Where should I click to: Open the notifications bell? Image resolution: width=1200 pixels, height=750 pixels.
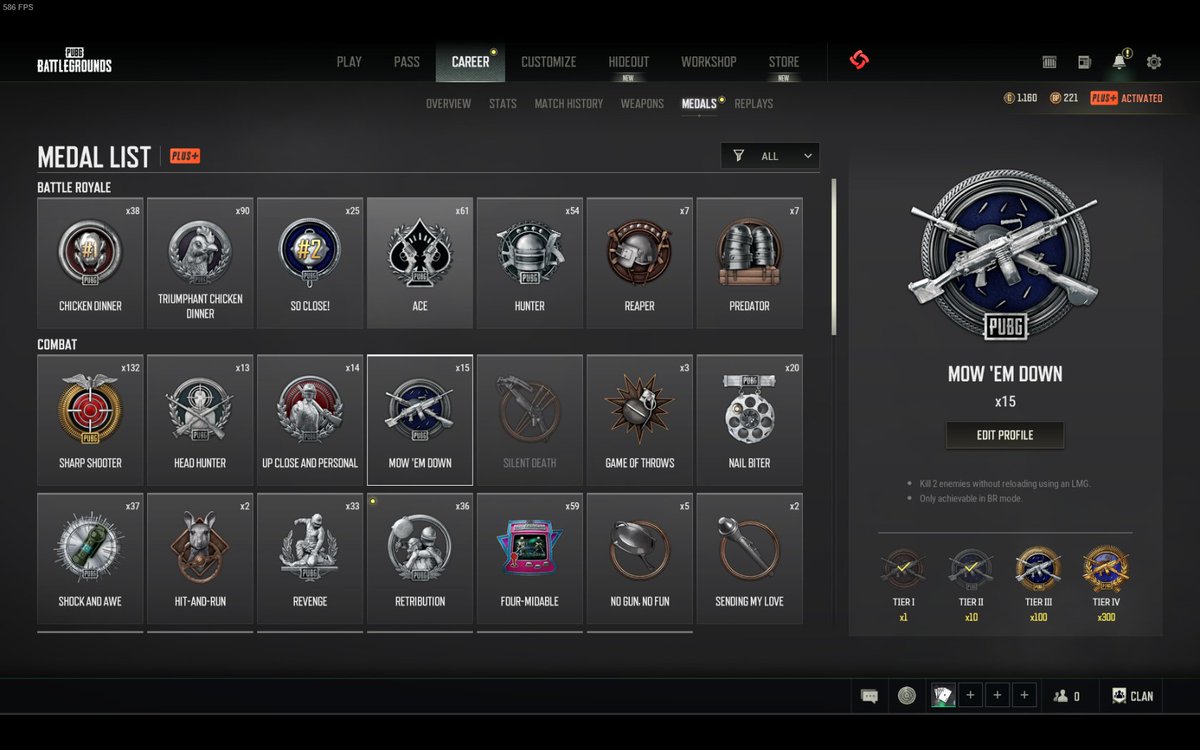point(1119,61)
